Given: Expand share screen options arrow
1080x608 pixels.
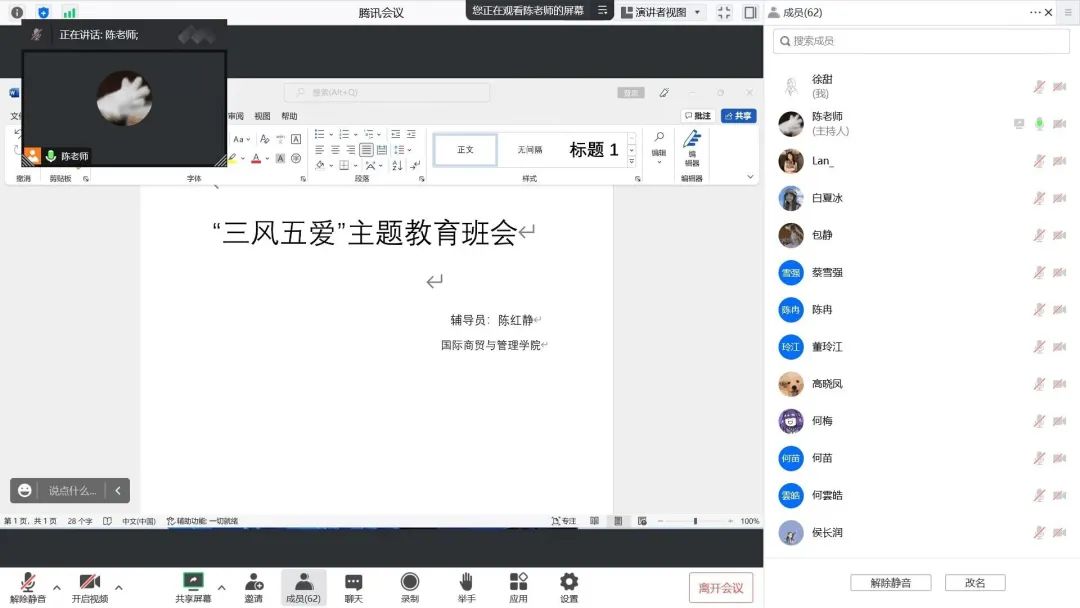Looking at the screenshot, I should pos(221,587).
